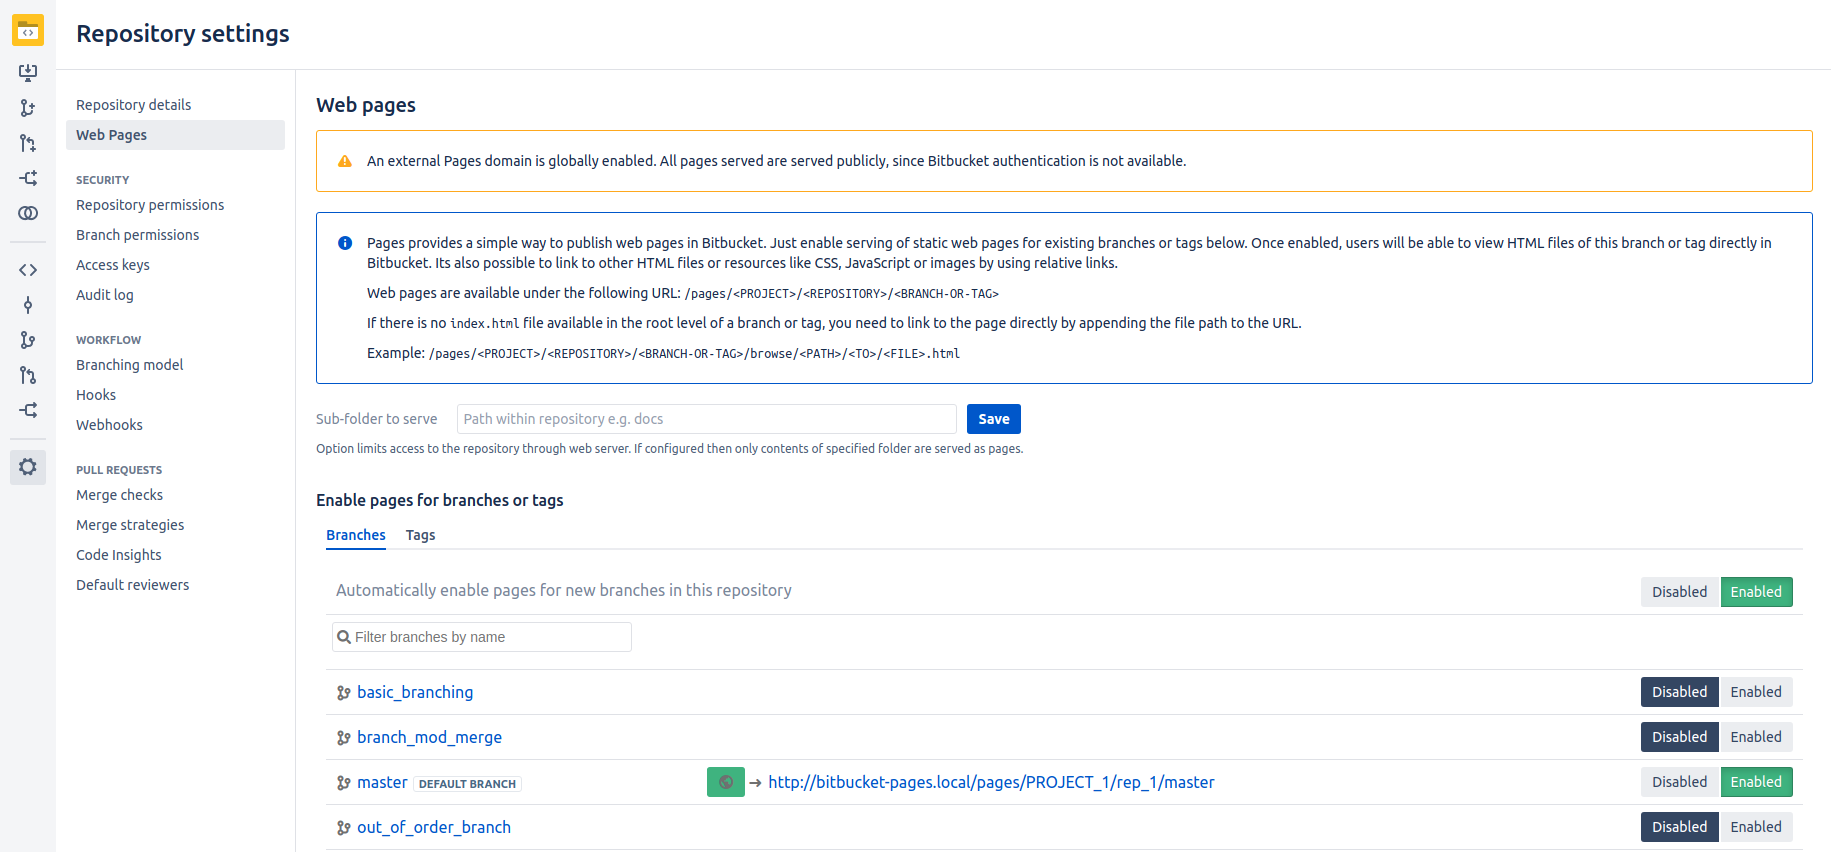1831x852 pixels.
Task: Open Merge checks settings
Action: pos(120,495)
